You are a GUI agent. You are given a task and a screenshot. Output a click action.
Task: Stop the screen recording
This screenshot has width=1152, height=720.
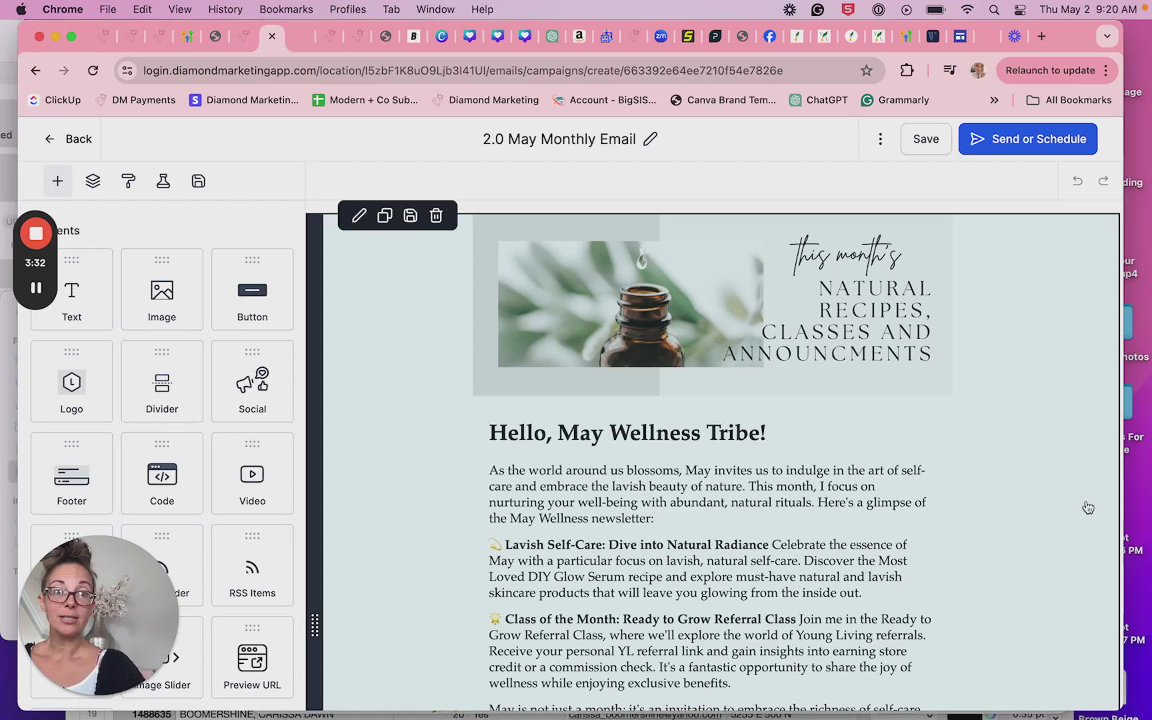click(35, 234)
